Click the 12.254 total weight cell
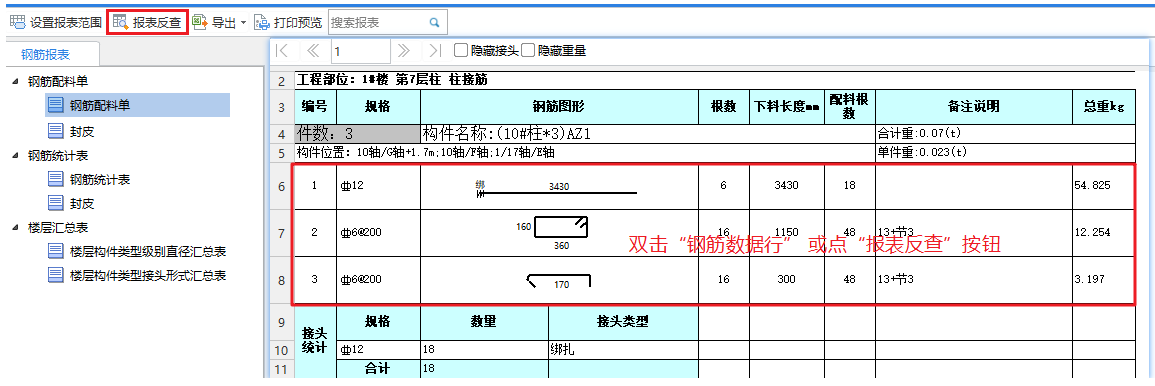 [x=1103, y=233]
